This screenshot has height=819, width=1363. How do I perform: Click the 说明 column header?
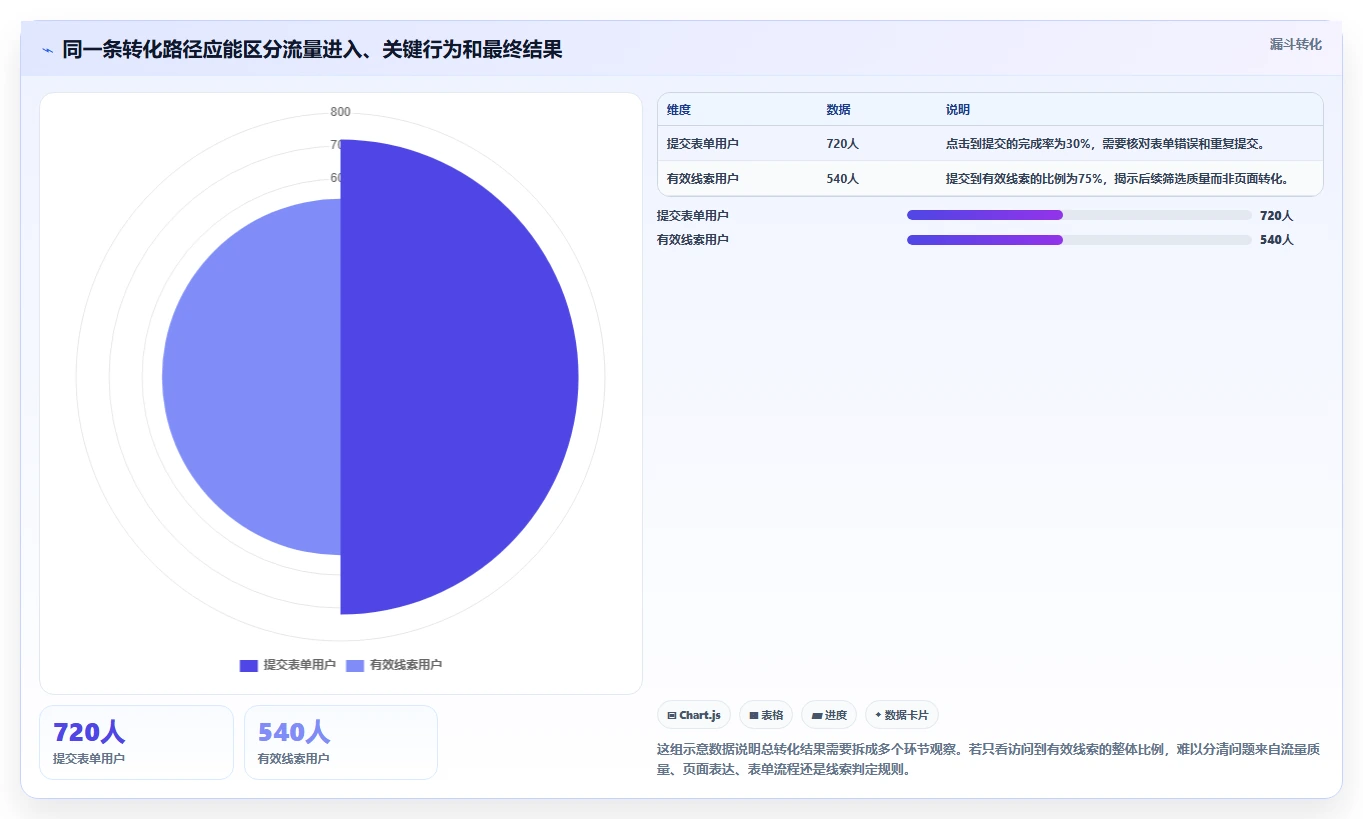[958, 110]
